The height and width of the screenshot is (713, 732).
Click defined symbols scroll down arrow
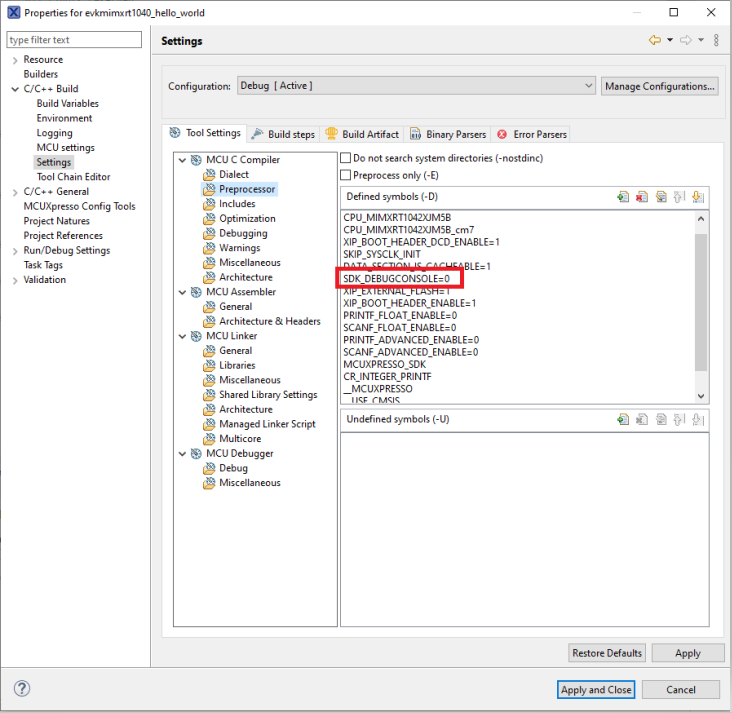pyautogui.click(x=701, y=396)
